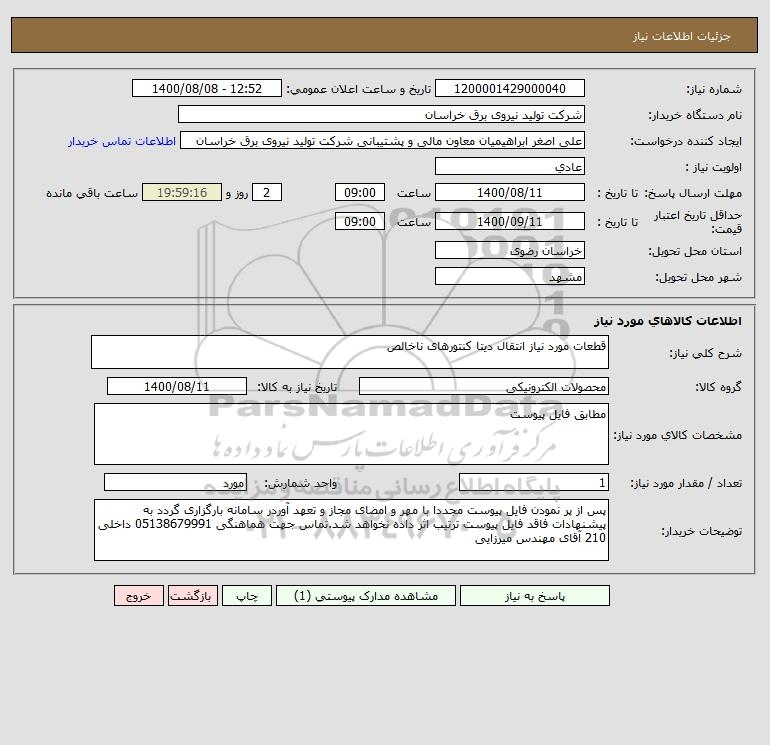
Task: Click the label تاریخ و ساعت اعلان عمومی
Action: coord(358,89)
